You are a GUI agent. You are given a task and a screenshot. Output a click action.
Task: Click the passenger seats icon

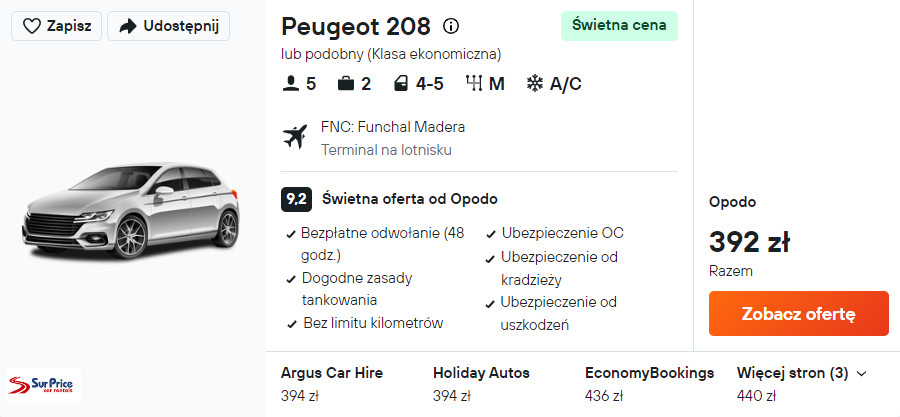coord(291,84)
